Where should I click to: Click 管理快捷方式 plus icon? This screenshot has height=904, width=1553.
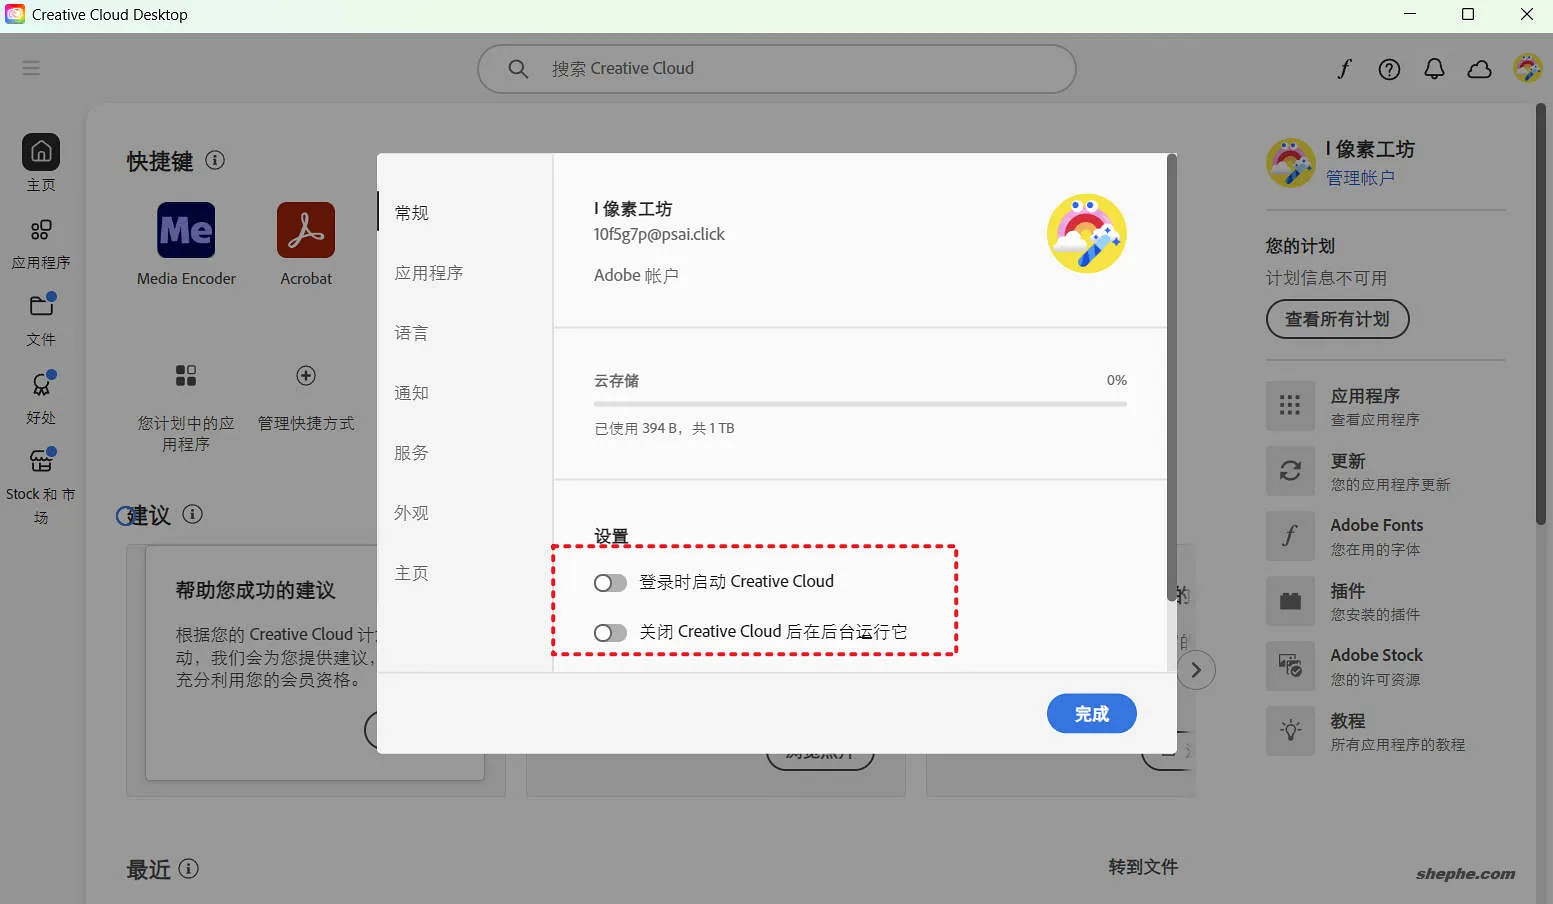306,375
